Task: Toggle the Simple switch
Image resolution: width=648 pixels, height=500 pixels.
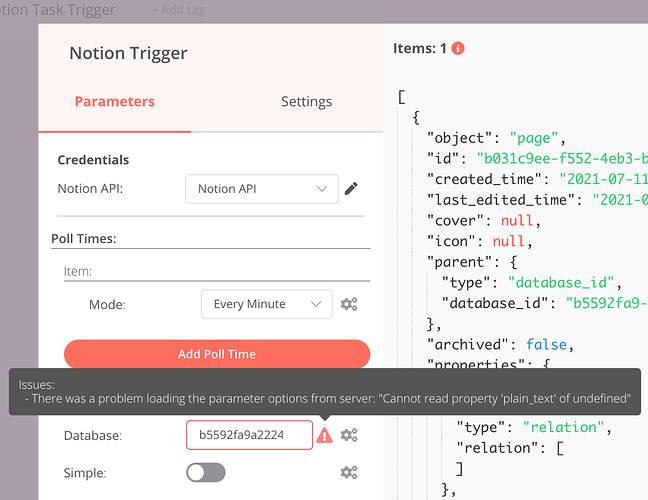Action: pos(206,472)
